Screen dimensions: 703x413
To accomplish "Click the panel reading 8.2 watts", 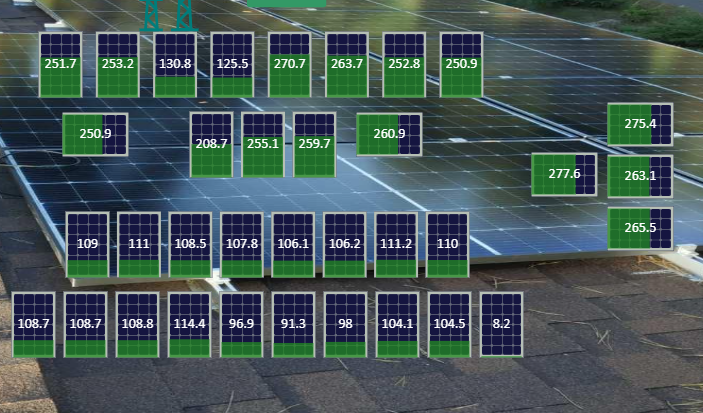I will click(x=501, y=325).
